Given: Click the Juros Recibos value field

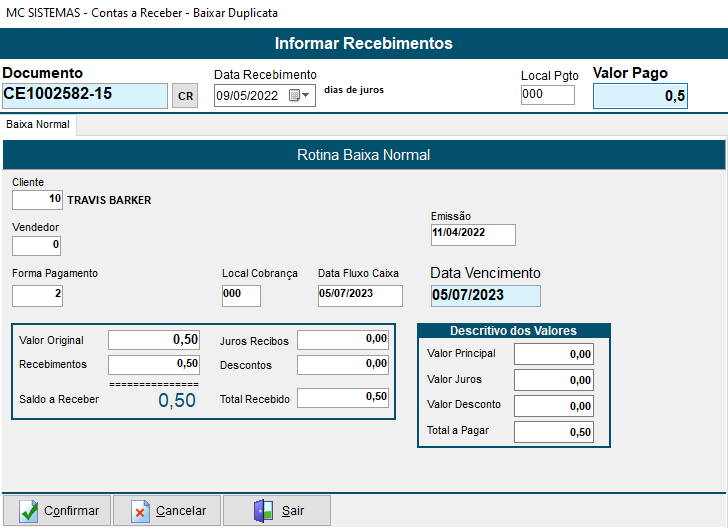Looking at the screenshot, I should pos(343,340).
